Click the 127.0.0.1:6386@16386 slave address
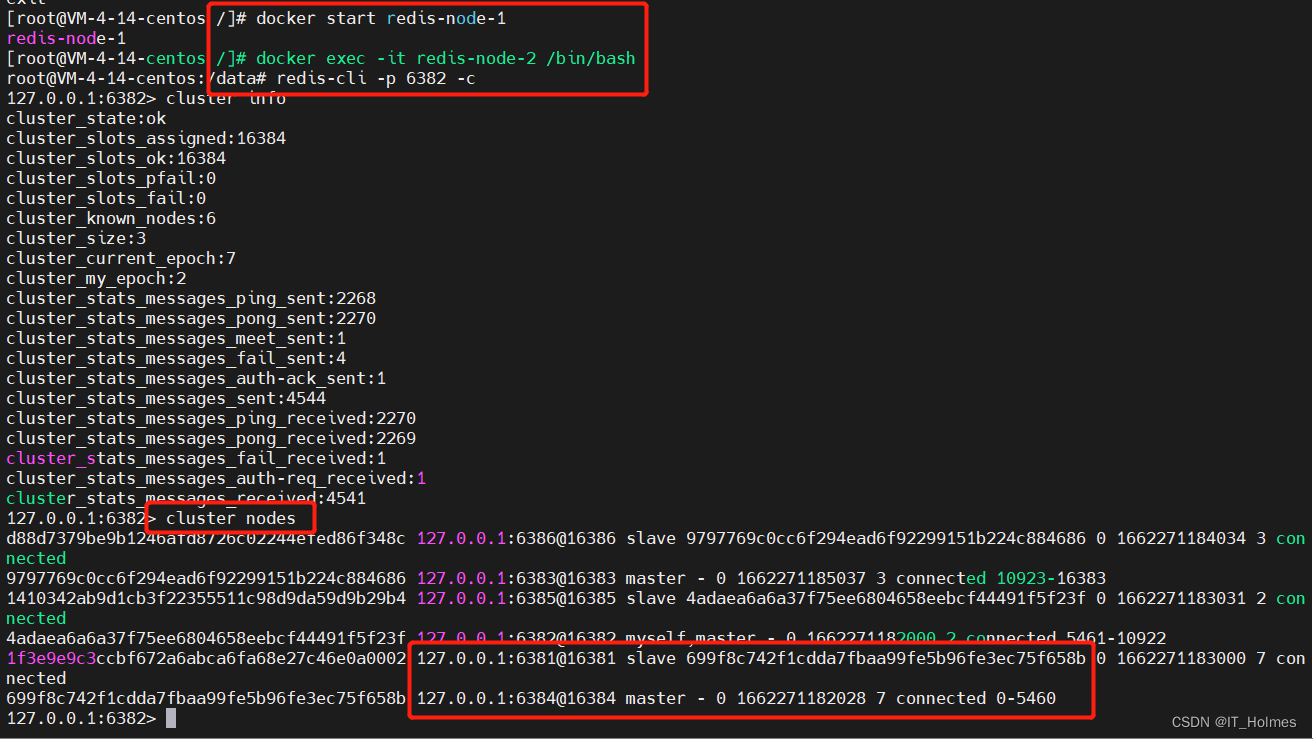The width and height of the screenshot is (1313, 739). click(516, 538)
